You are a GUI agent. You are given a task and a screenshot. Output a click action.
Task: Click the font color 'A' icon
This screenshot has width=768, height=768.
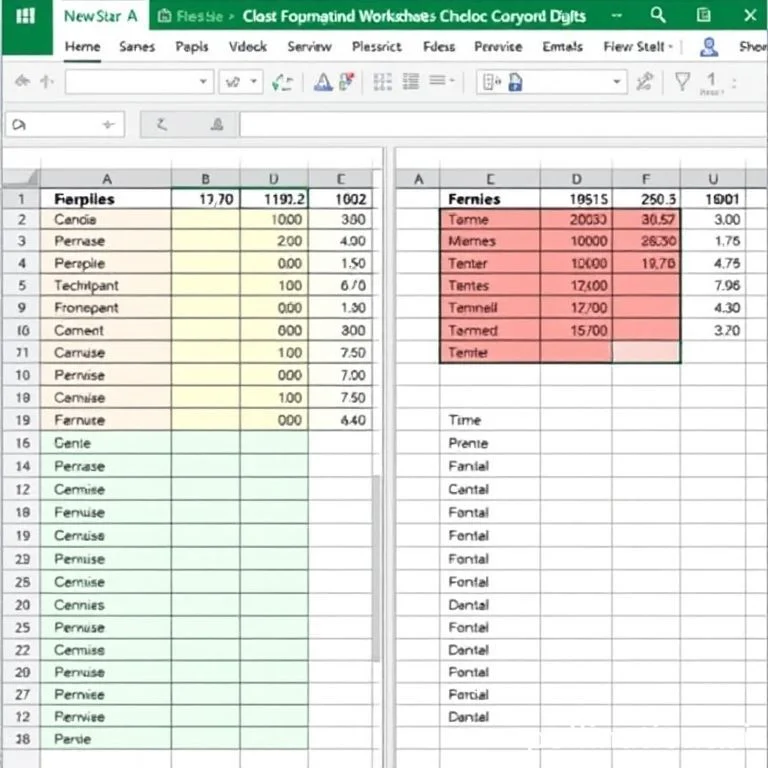[322, 82]
